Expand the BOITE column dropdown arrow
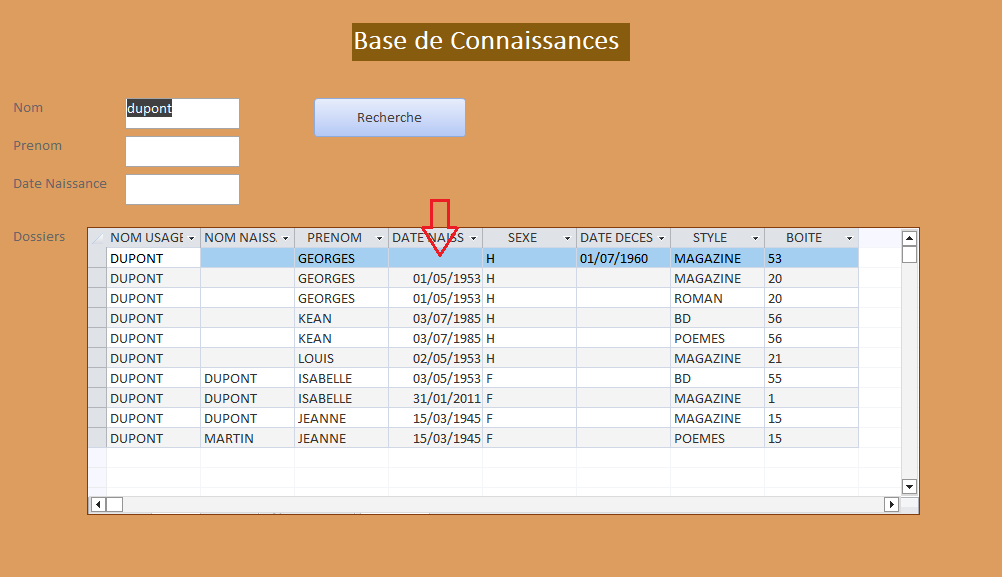Viewport: 1002px width, 577px height. (x=849, y=239)
